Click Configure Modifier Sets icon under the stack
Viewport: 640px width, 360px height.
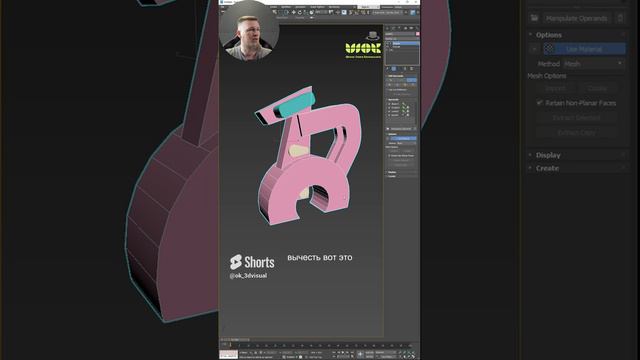[x=411, y=69]
